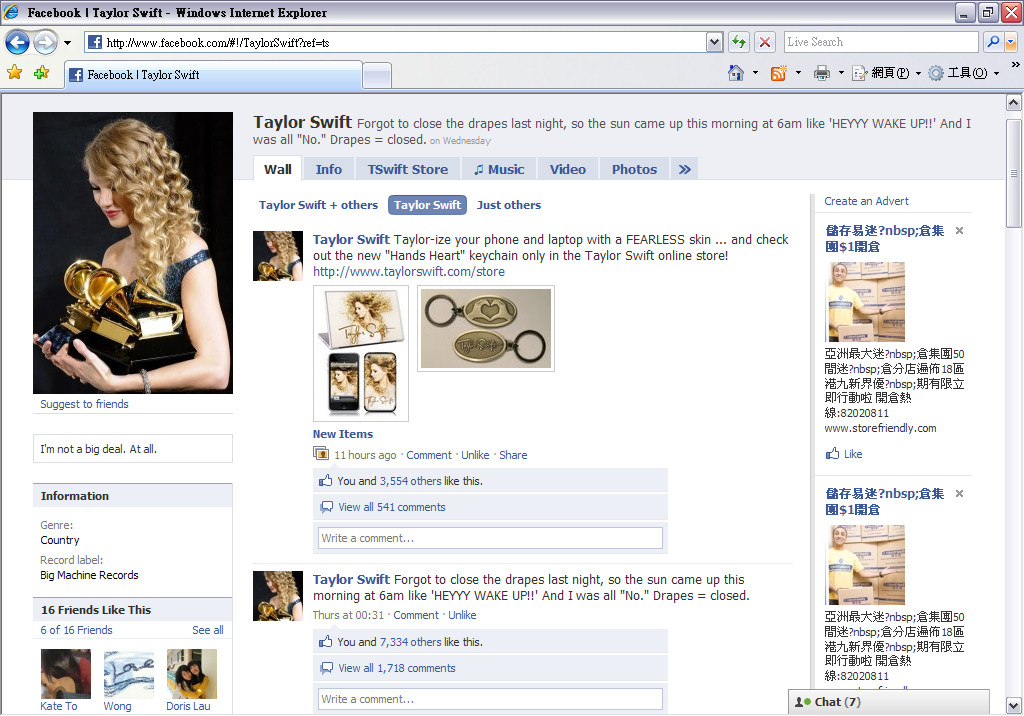Open the 網頁(P) page menu
Screen dimensions: 1024x716
[x=887, y=73]
